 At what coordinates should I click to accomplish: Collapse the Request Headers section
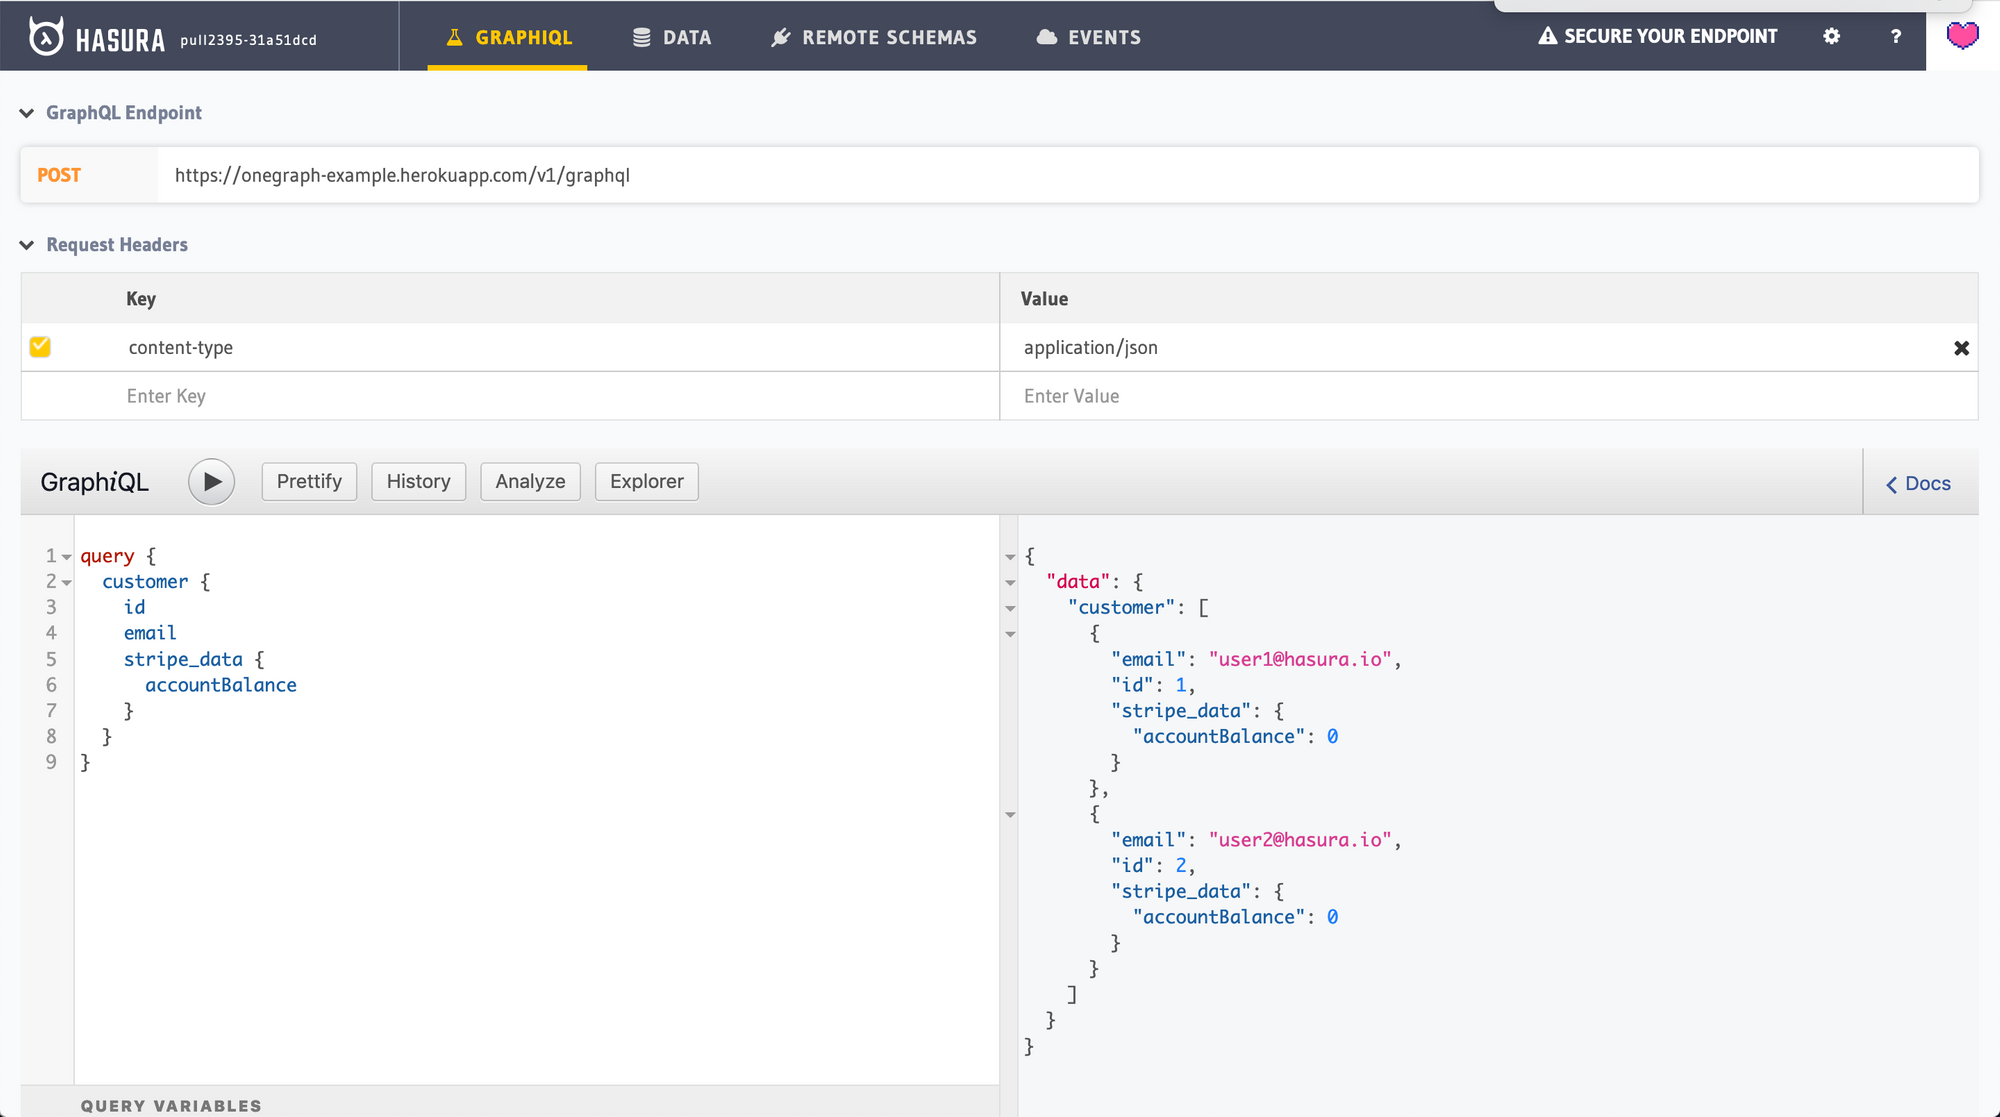[x=27, y=245]
